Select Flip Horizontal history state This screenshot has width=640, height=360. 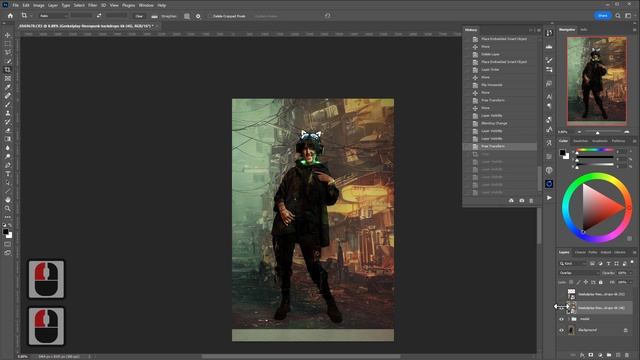[x=492, y=85]
